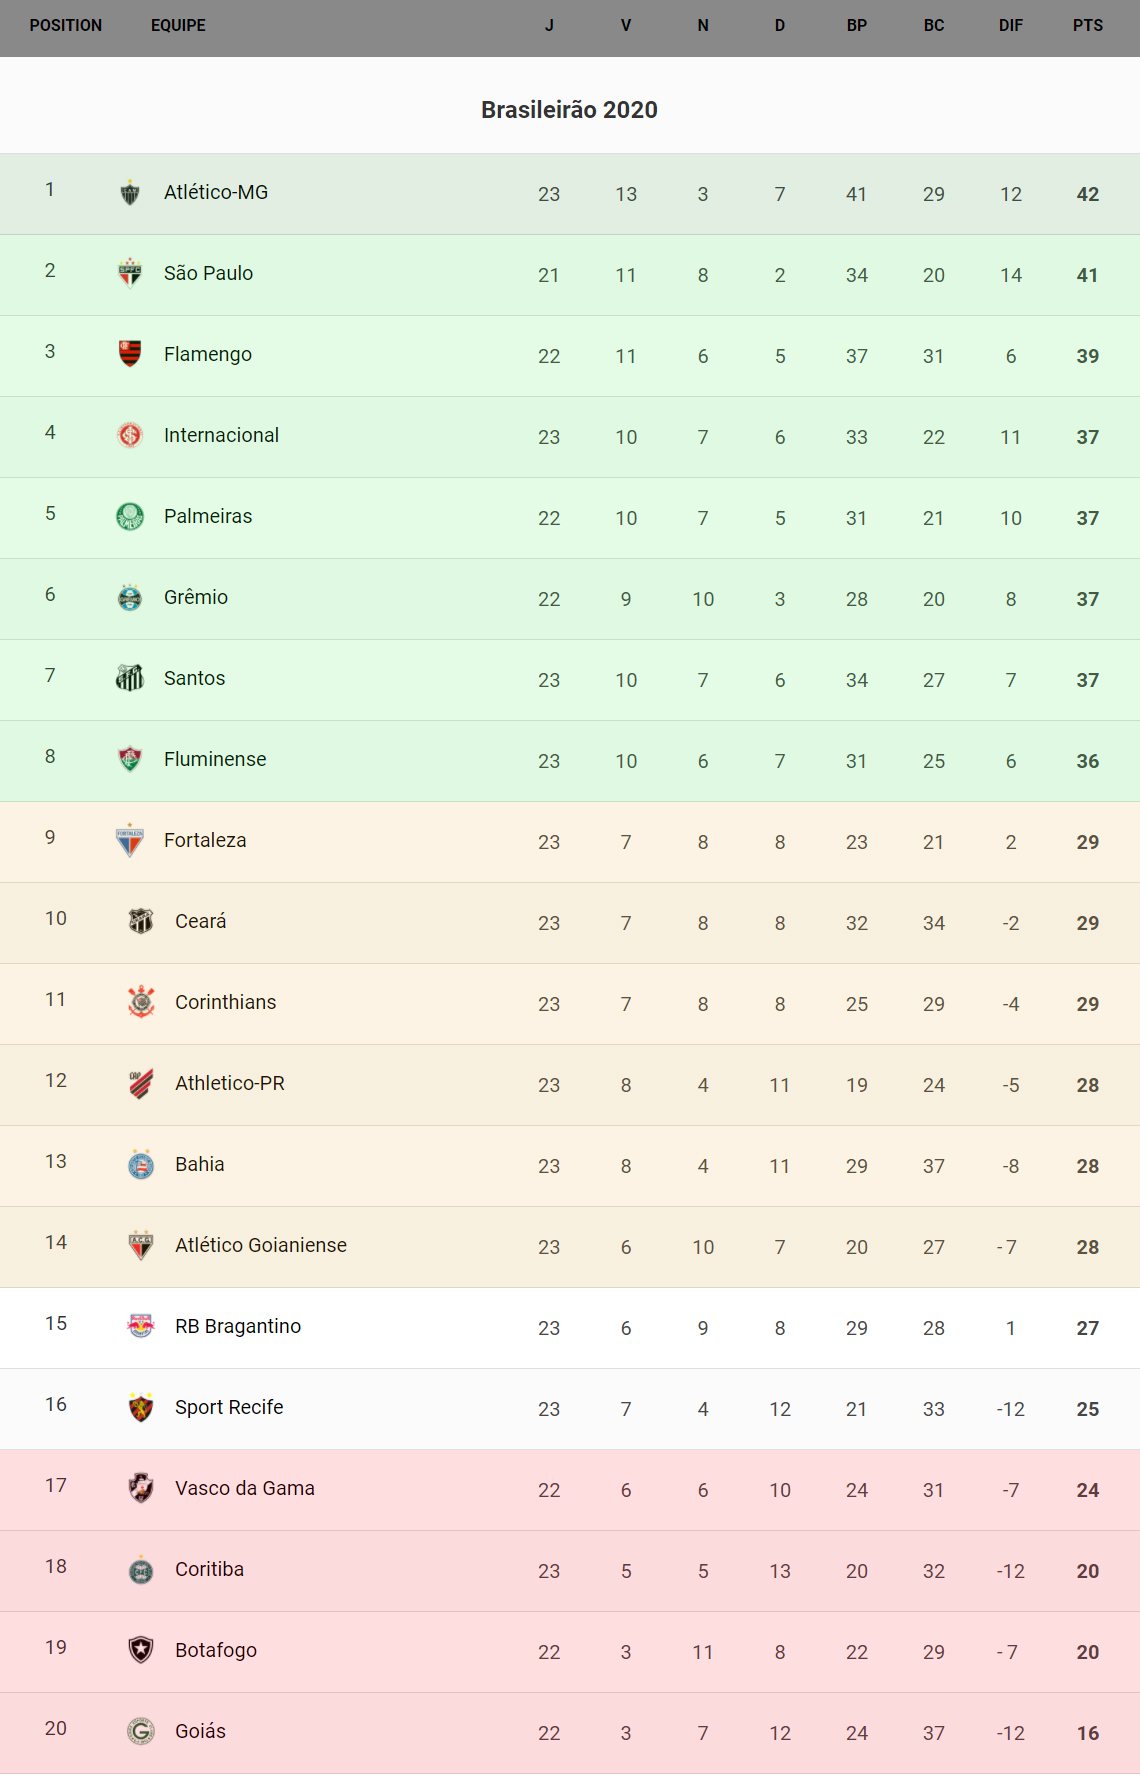Select the POSITION column header
Viewport: 1140px width, 1776px height.
point(66,26)
